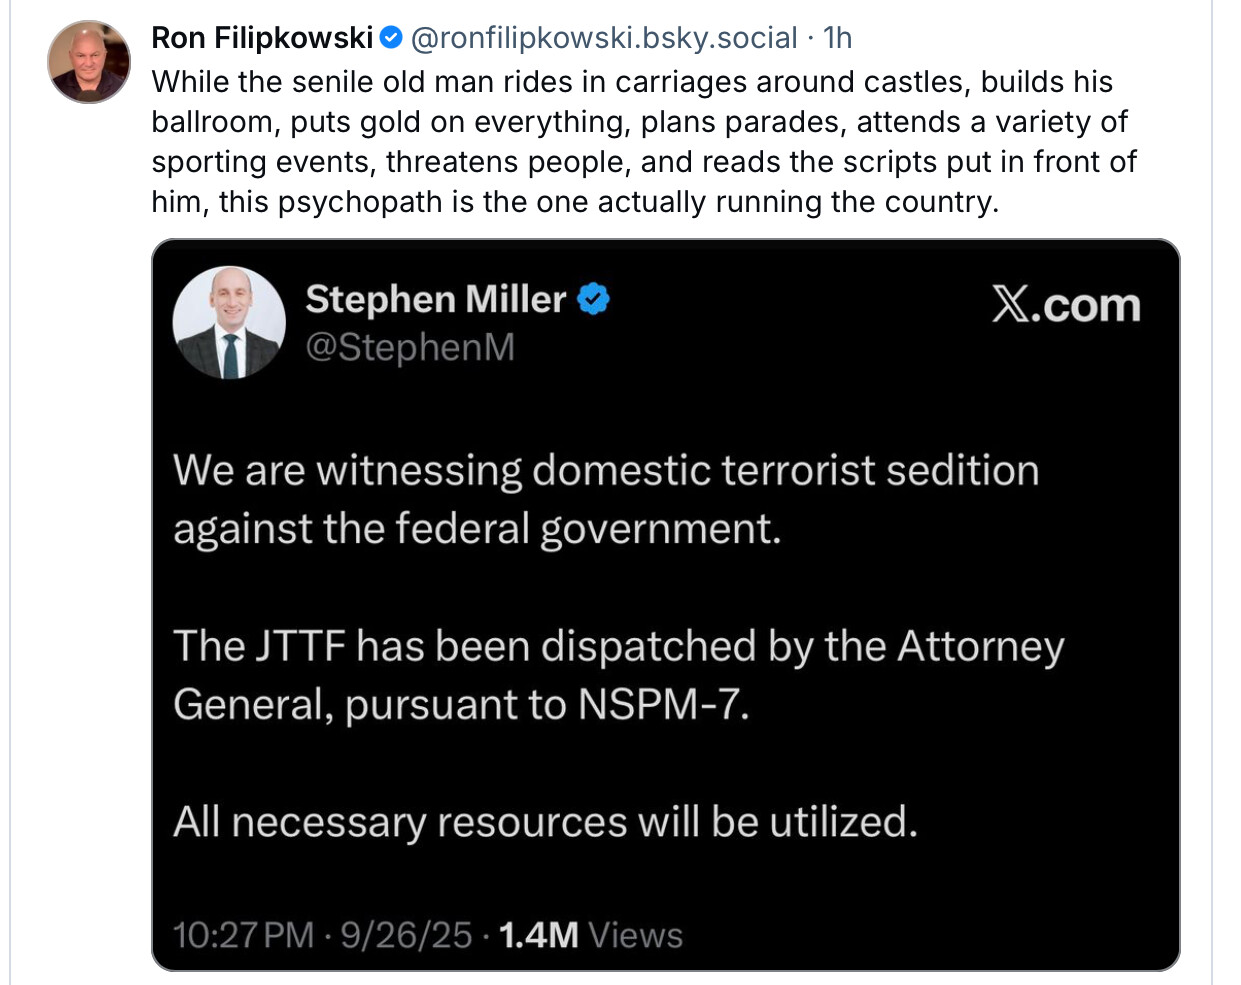Click the 10:27 PM time on the tweet
Viewport: 1241px width, 985px height.
pyautogui.click(x=243, y=935)
